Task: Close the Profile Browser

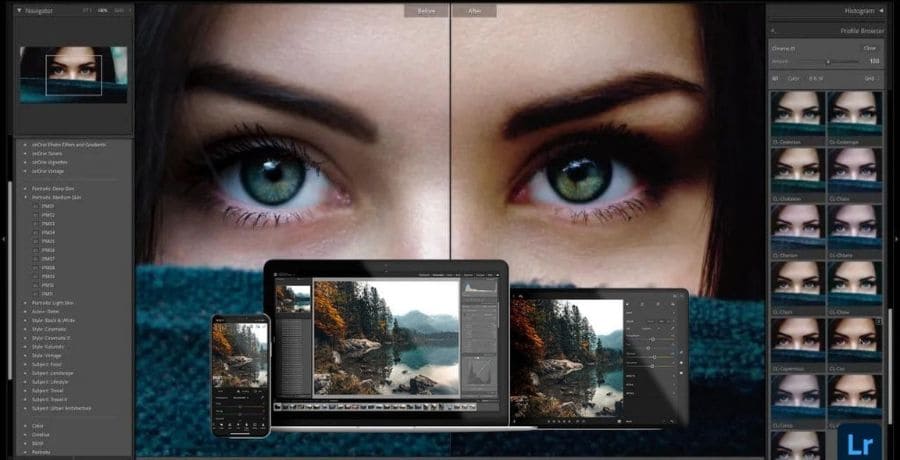Action: tap(869, 48)
